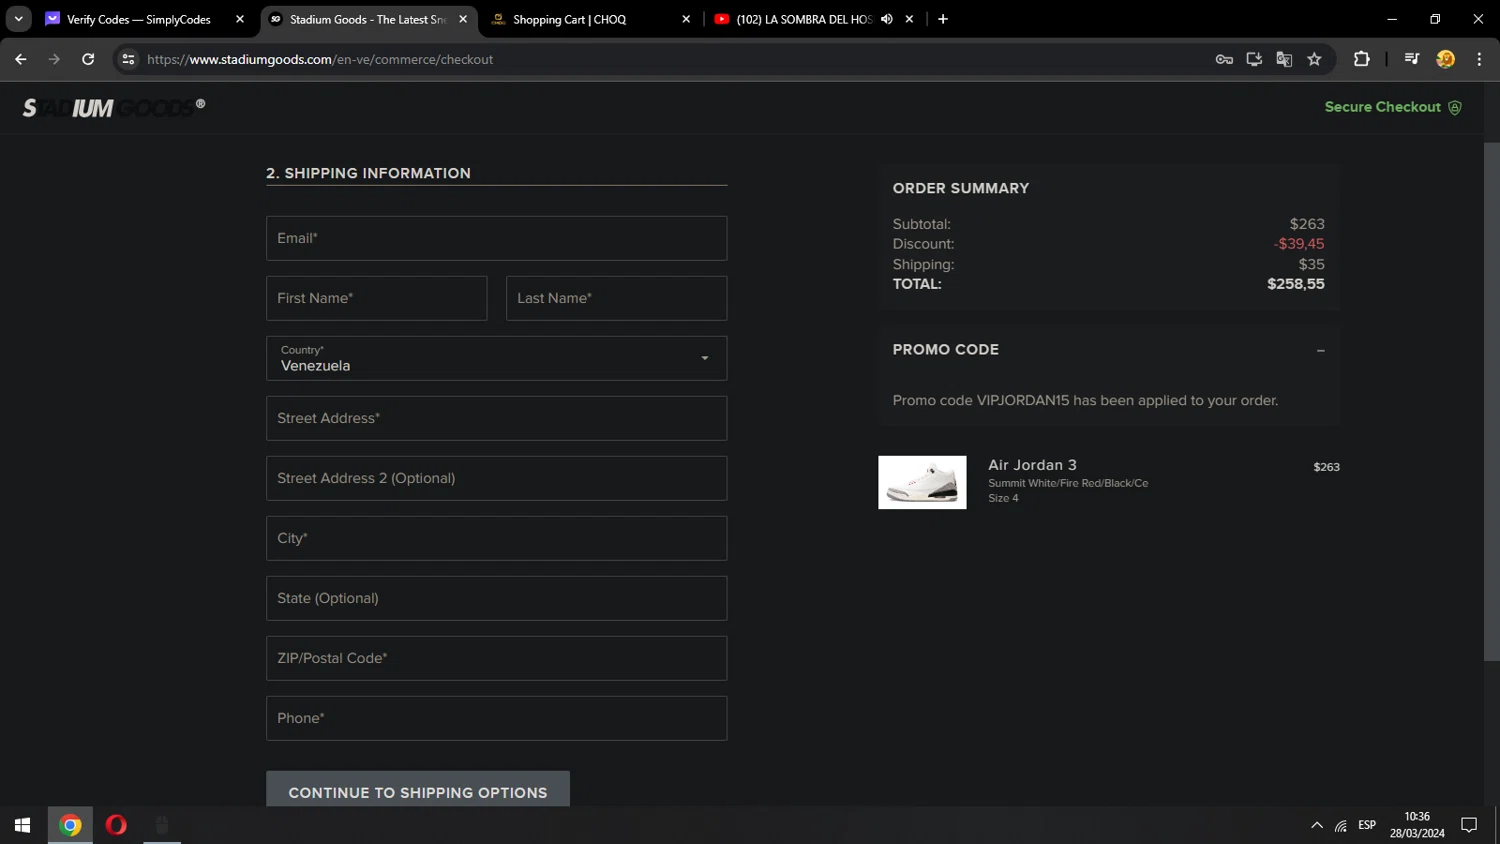The width and height of the screenshot is (1500, 844).
Task: Open a new browser tab
Action: click(943, 19)
